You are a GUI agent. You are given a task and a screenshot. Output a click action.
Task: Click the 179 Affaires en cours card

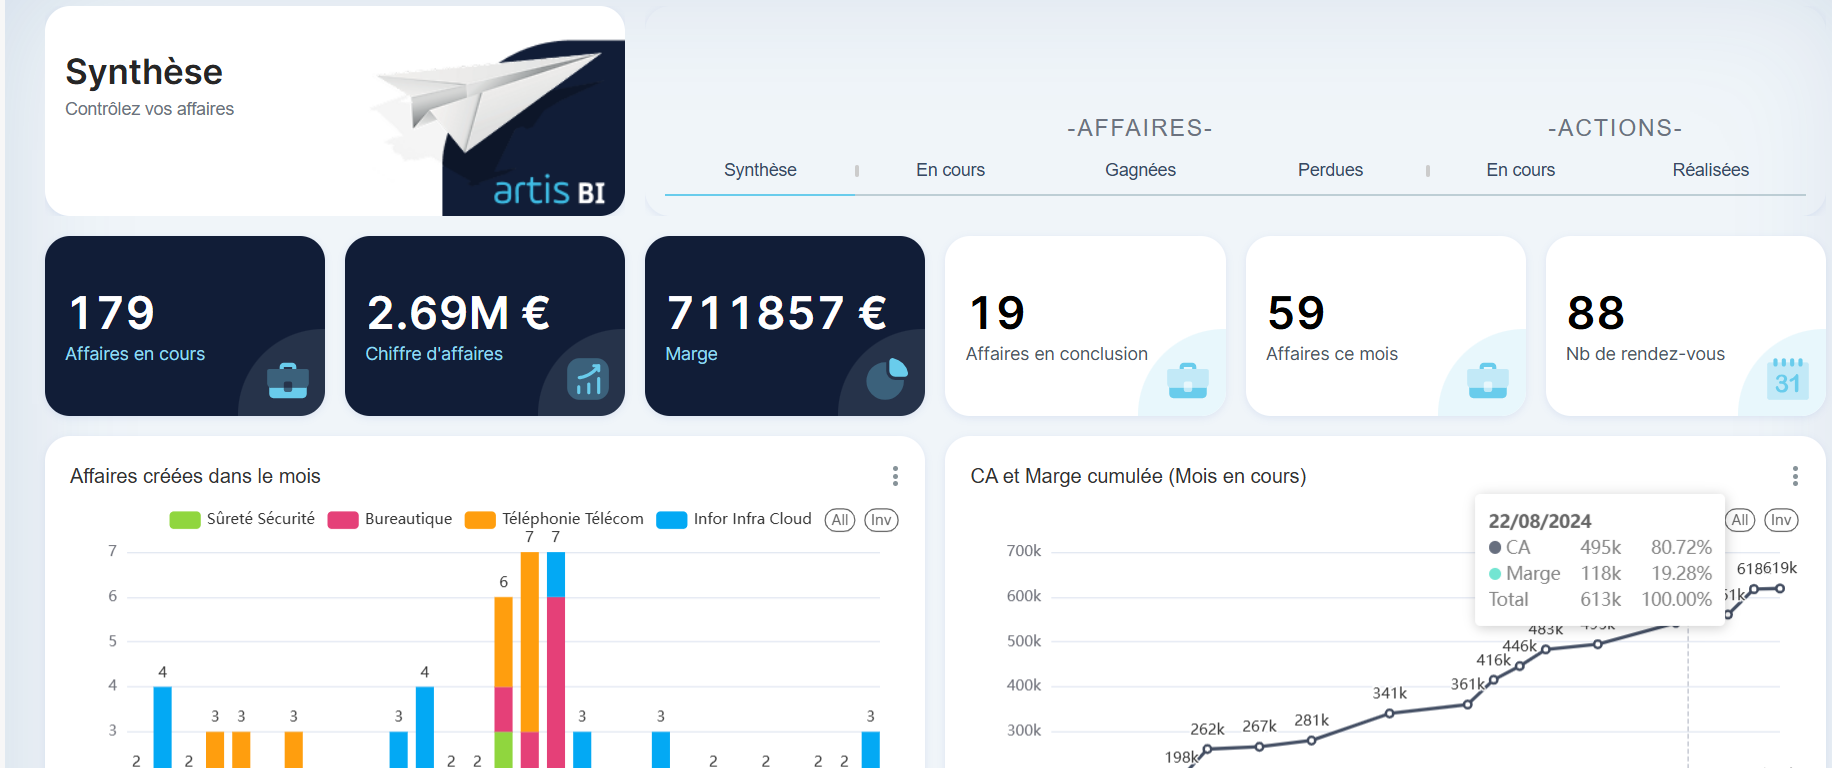(x=185, y=326)
